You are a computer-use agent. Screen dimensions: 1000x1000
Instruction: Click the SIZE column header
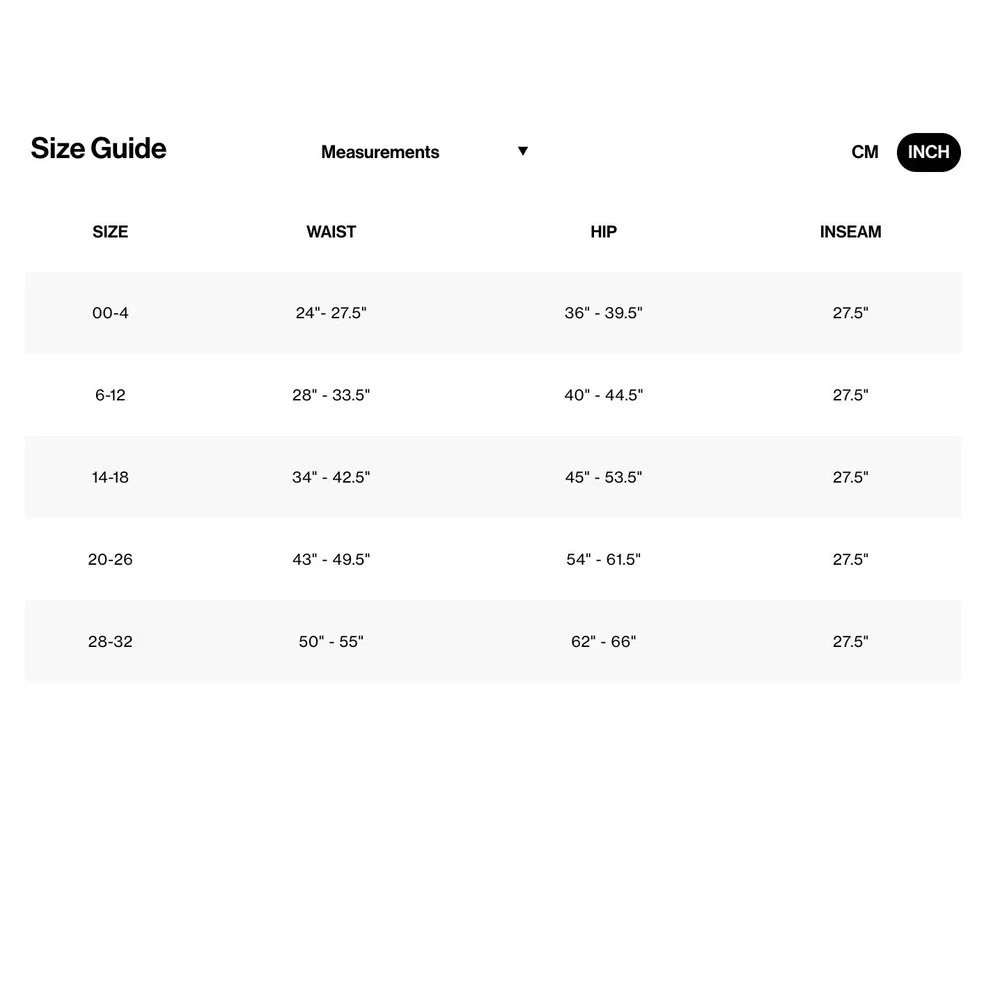pyautogui.click(x=110, y=232)
